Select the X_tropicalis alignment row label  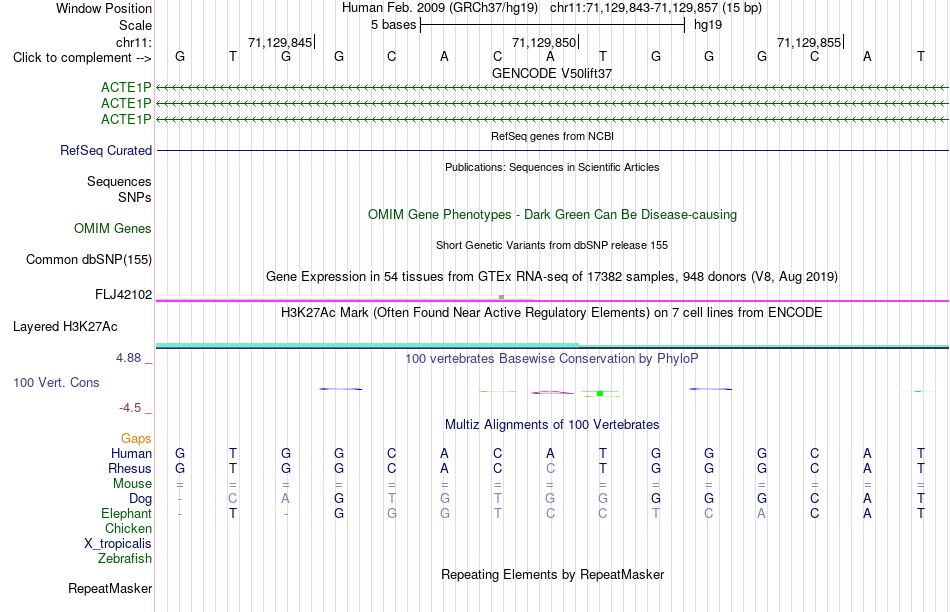coord(118,544)
